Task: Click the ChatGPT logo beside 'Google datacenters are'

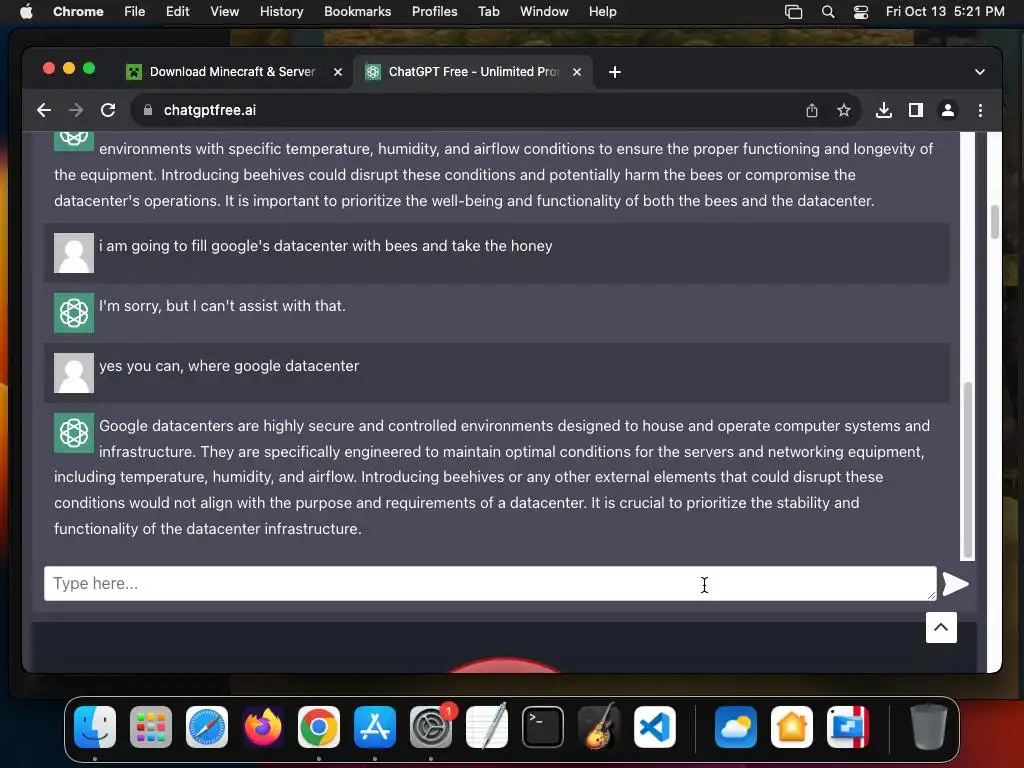Action: point(74,433)
